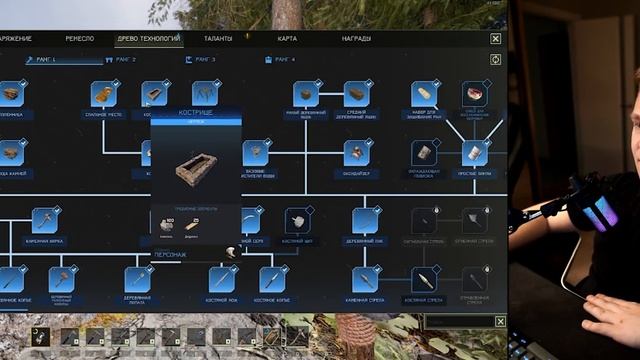This screenshot has width=640, height=360.
Task: Select the Деревянная лопата shovel node
Action: (138, 280)
